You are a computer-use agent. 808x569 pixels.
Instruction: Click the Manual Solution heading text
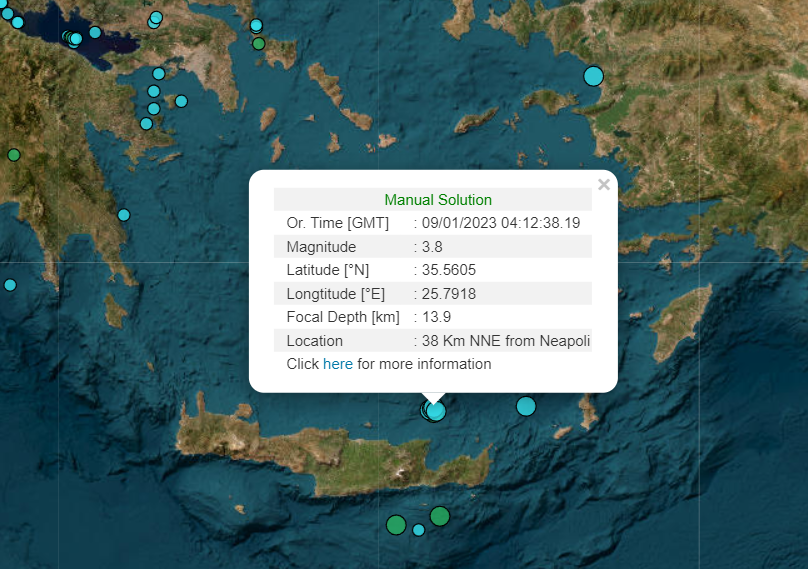pos(438,200)
